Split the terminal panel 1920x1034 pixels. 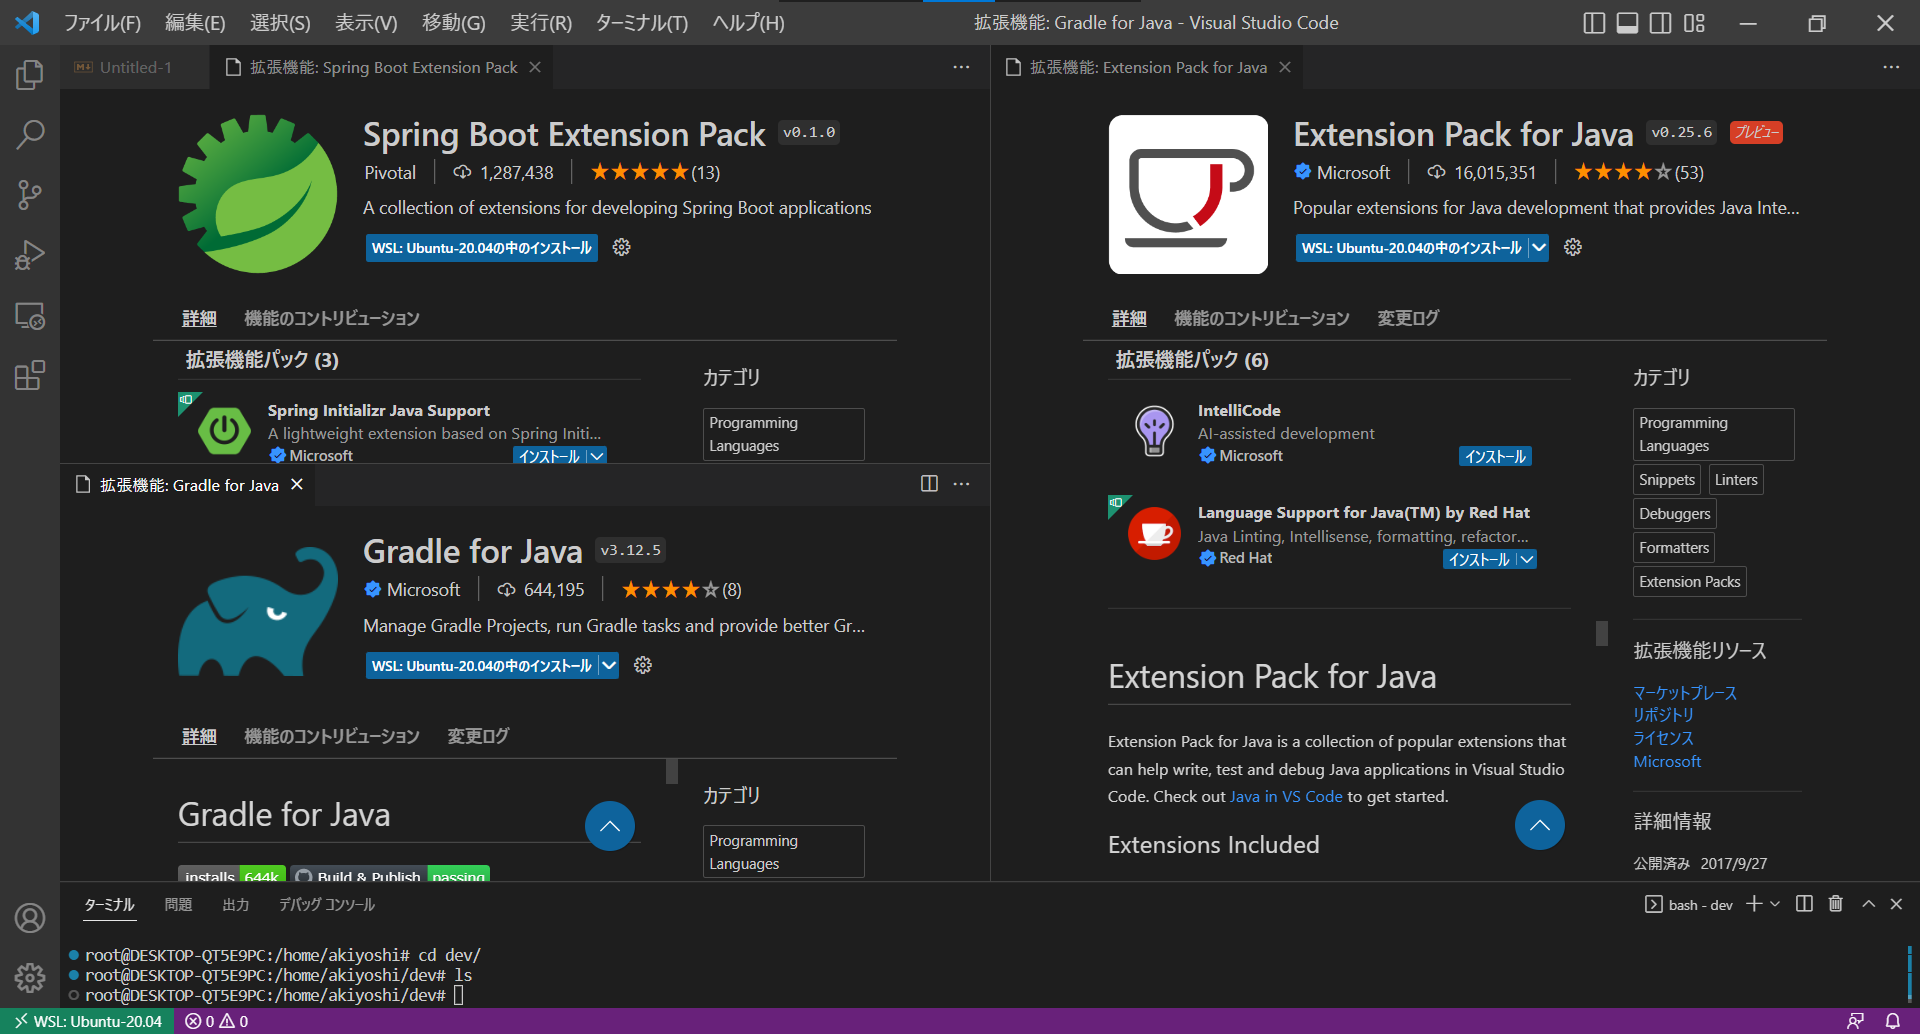(1804, 904)
